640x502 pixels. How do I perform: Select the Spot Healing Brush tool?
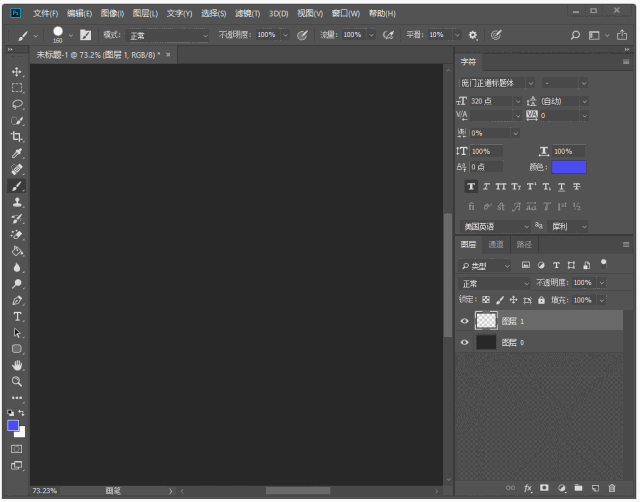17,169
